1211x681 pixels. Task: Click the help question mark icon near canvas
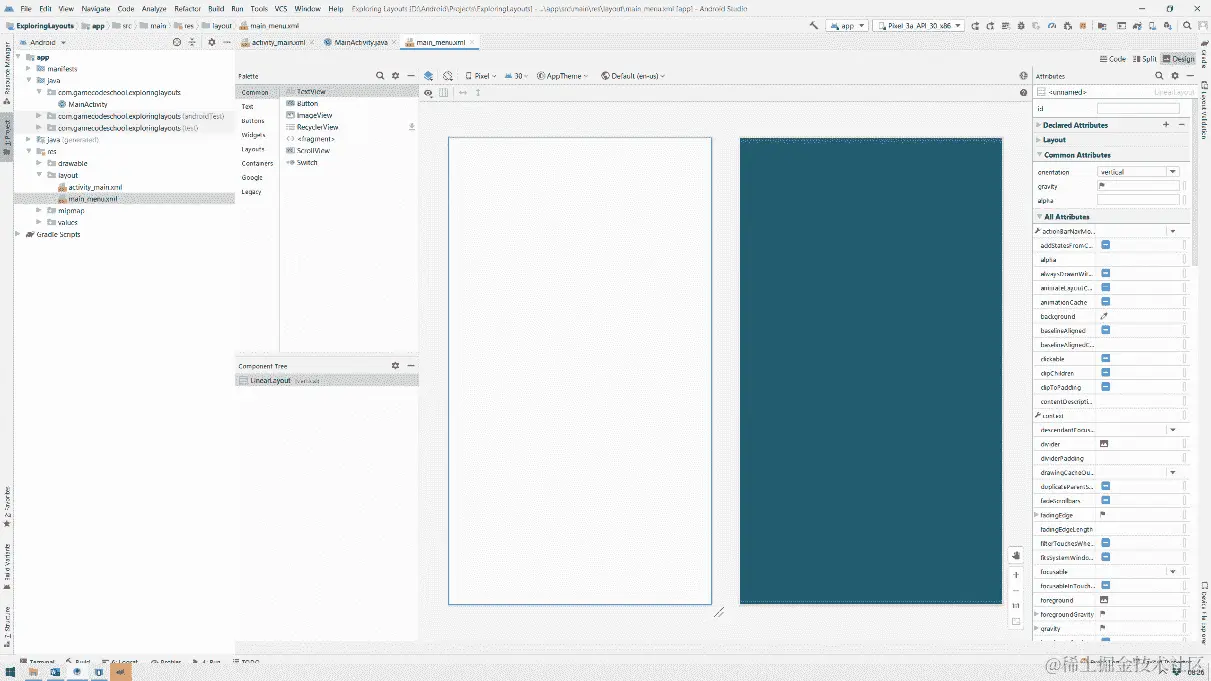click(1023, 92)
